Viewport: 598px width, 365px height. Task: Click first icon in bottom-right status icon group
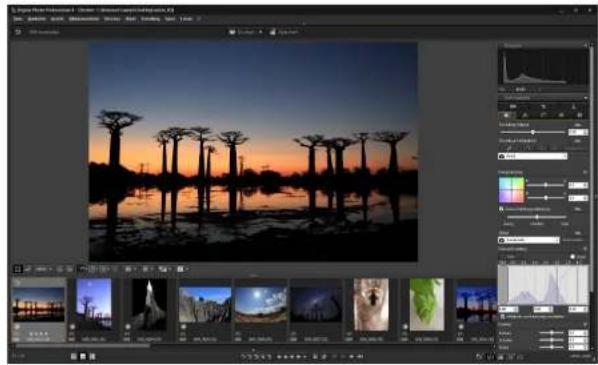[x=479, y=357]
